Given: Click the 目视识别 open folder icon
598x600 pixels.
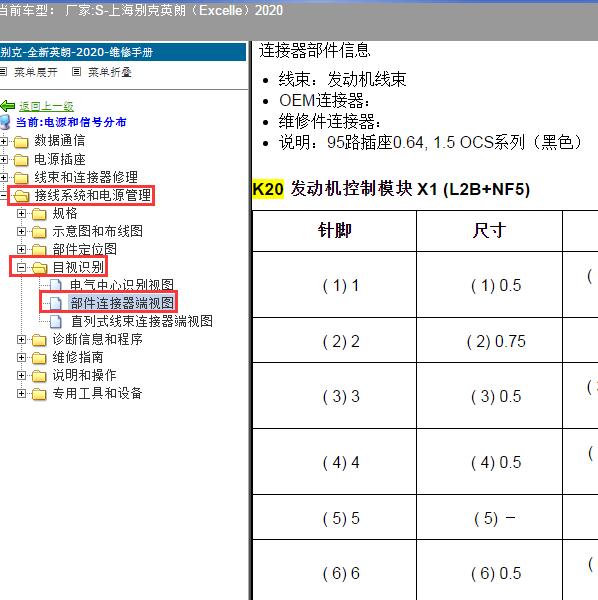Looking at the screenshot, I should click(39, 268).
